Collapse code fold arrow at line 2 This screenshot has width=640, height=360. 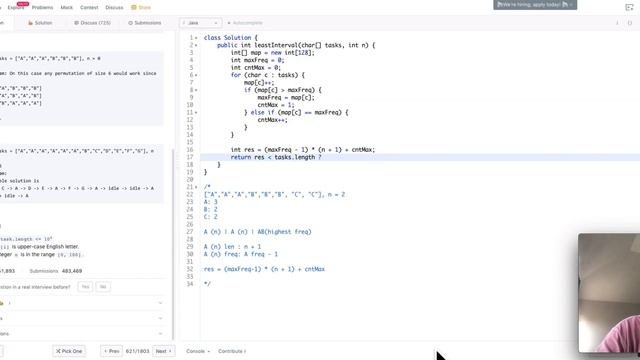(196, 45)
